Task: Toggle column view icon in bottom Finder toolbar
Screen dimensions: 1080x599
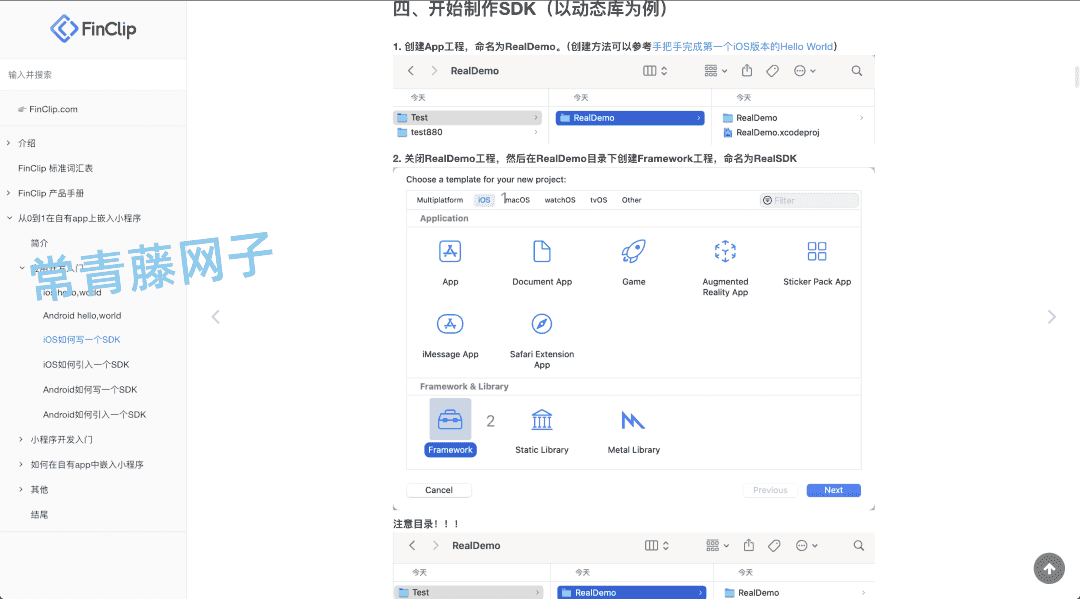Action: (656, 545)
